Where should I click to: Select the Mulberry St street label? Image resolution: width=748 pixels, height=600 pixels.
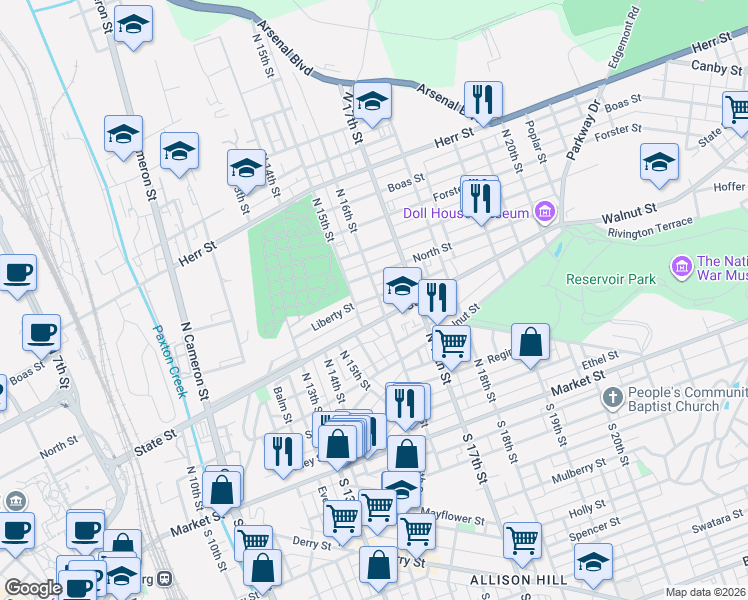click(579, 470)
